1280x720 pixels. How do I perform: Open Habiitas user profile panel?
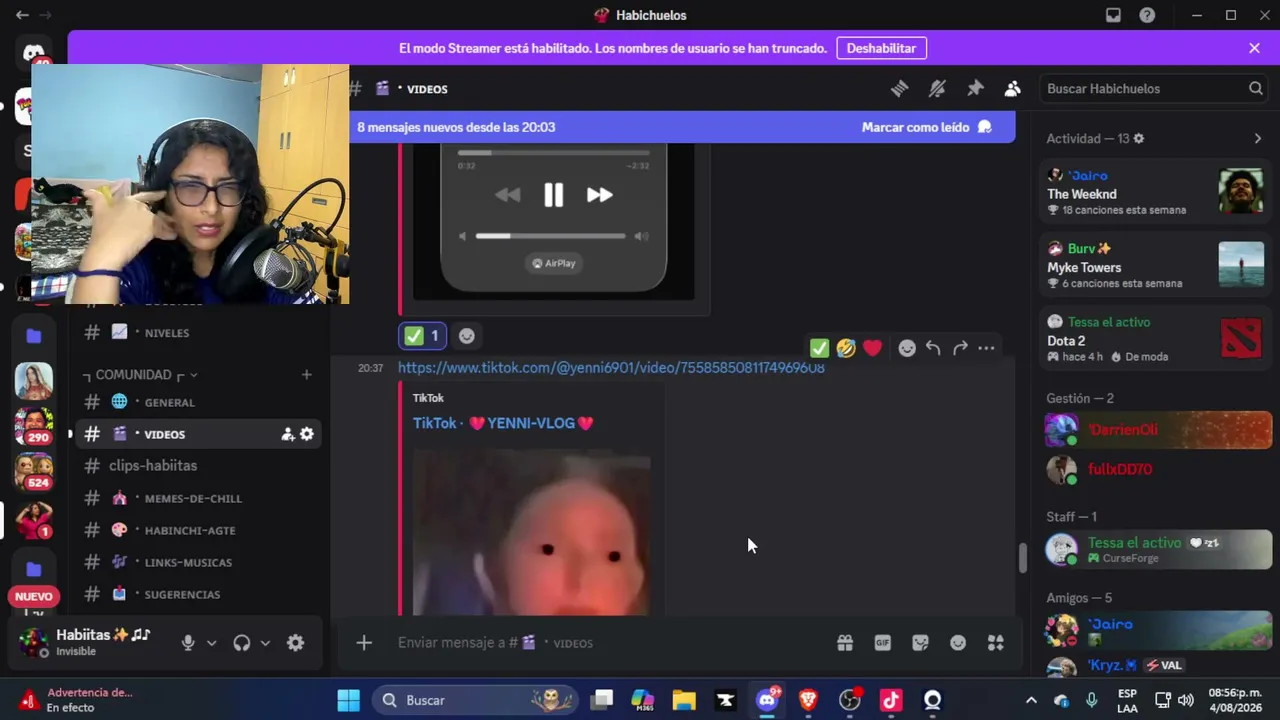85,642
